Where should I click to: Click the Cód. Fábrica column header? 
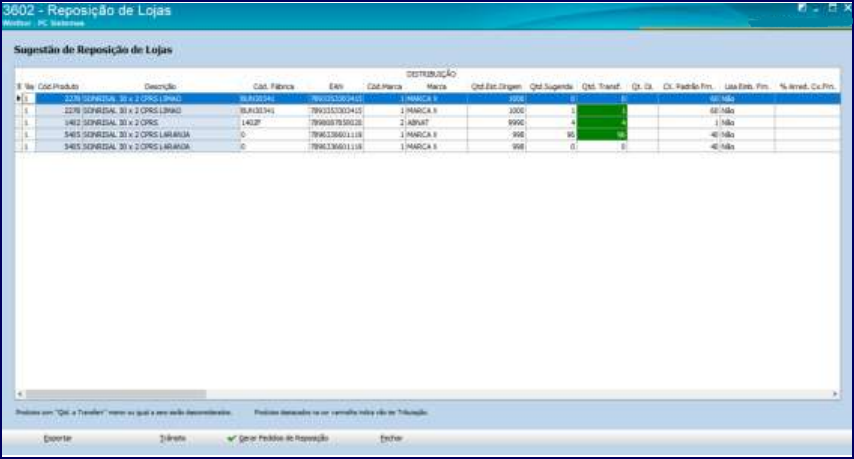273,87
